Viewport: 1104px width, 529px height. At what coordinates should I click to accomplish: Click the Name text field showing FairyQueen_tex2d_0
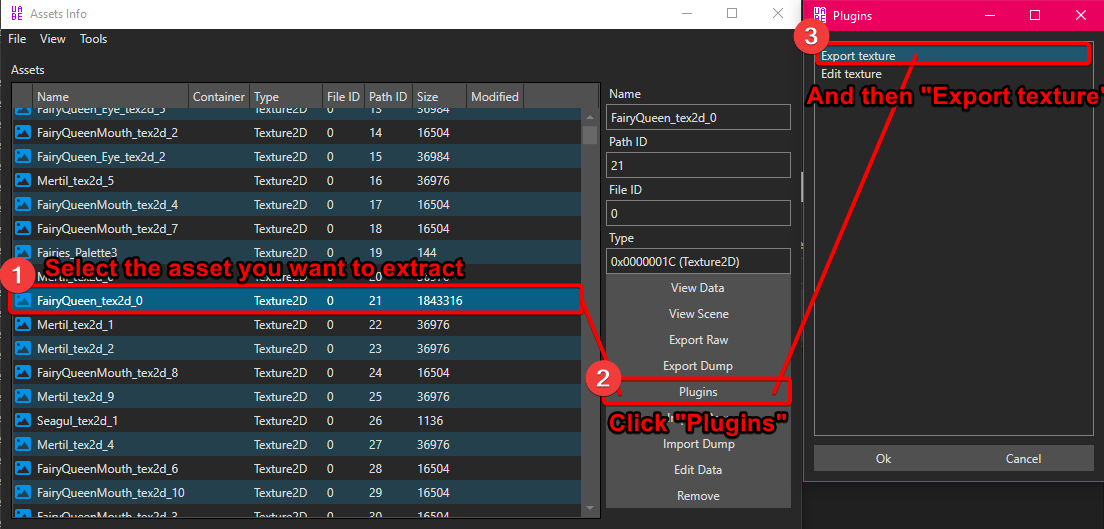tap(698, 117)
